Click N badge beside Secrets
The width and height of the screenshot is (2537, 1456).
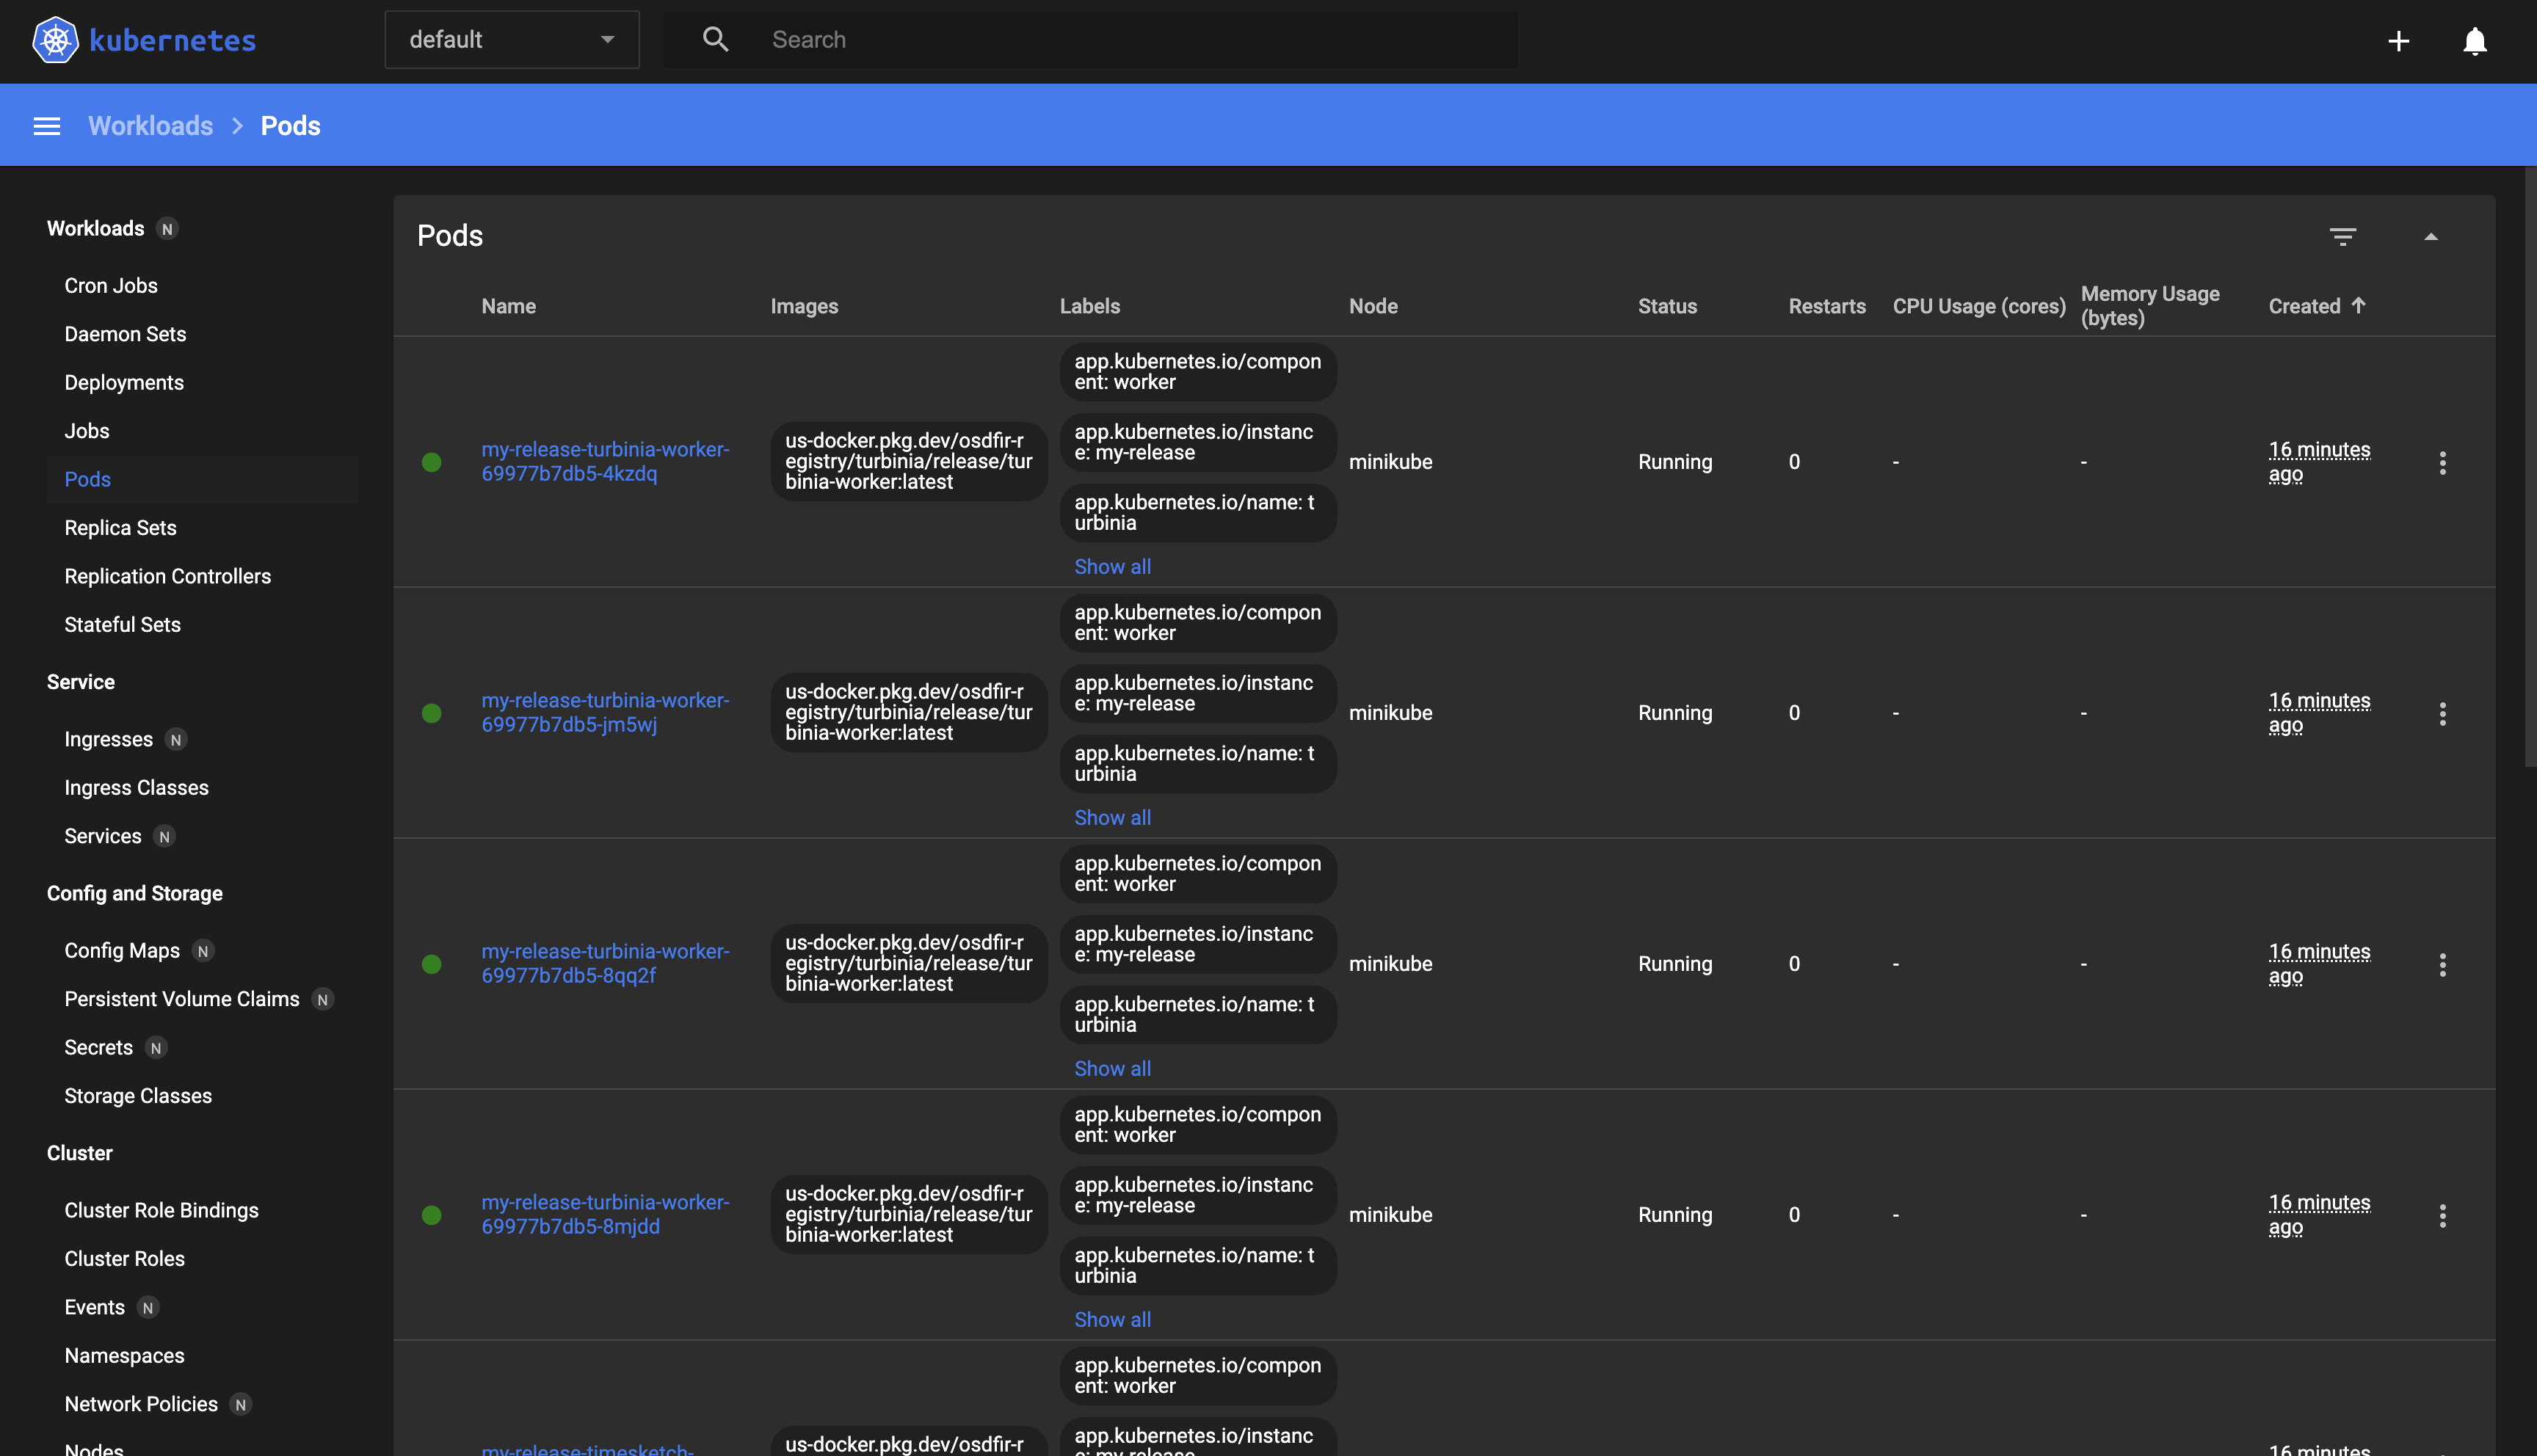tap(156, 1048)
